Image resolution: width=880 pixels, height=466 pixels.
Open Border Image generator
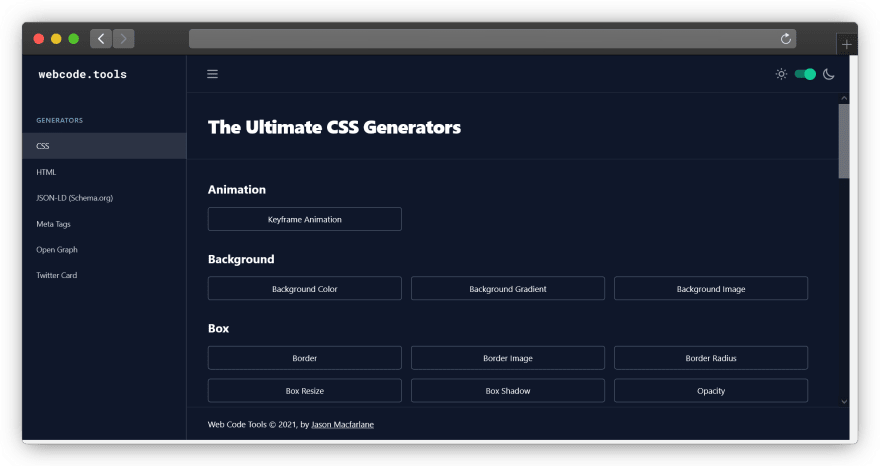508,358
